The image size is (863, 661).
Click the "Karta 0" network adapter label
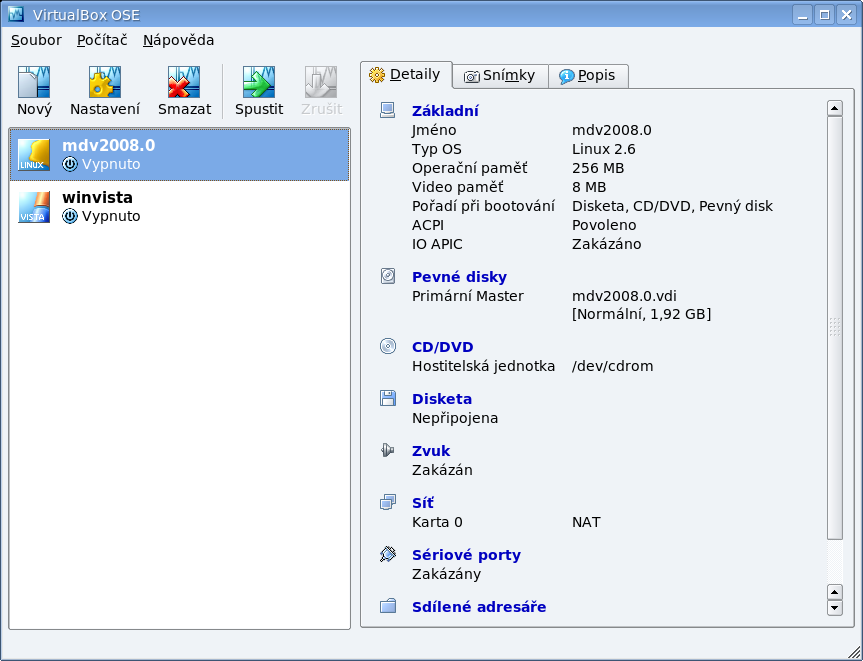[437, 522]
